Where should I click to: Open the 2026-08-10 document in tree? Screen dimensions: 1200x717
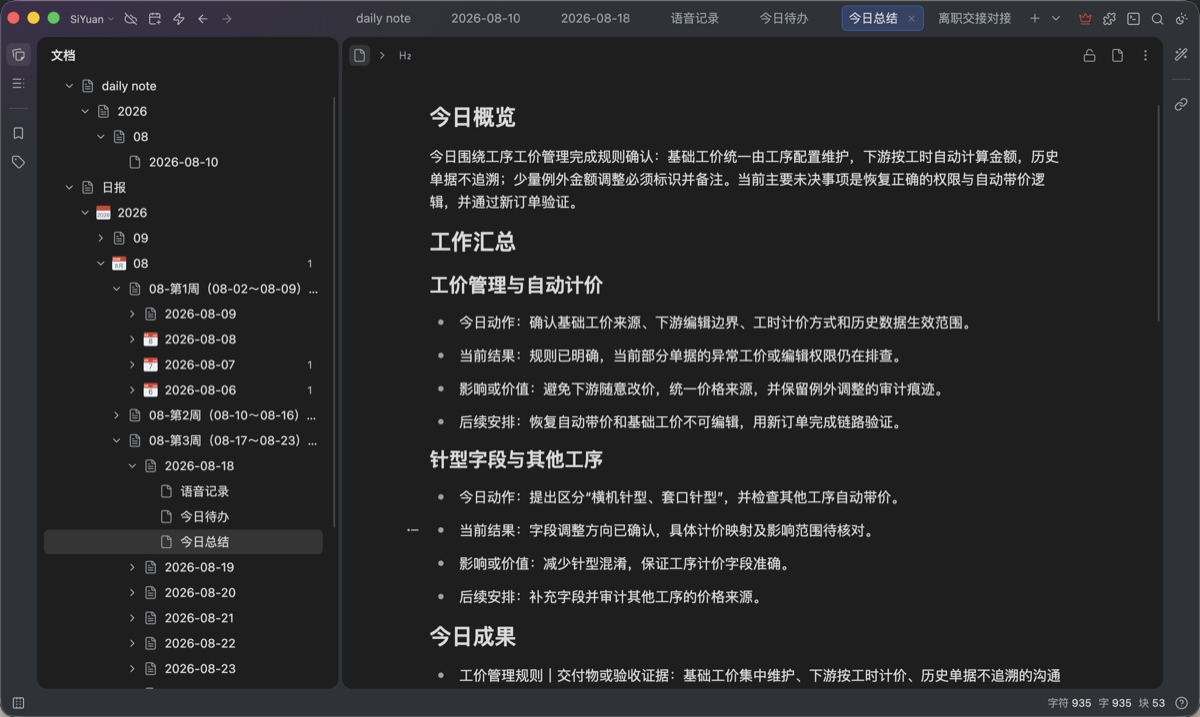pyautogui.click(x=183, y=162)
